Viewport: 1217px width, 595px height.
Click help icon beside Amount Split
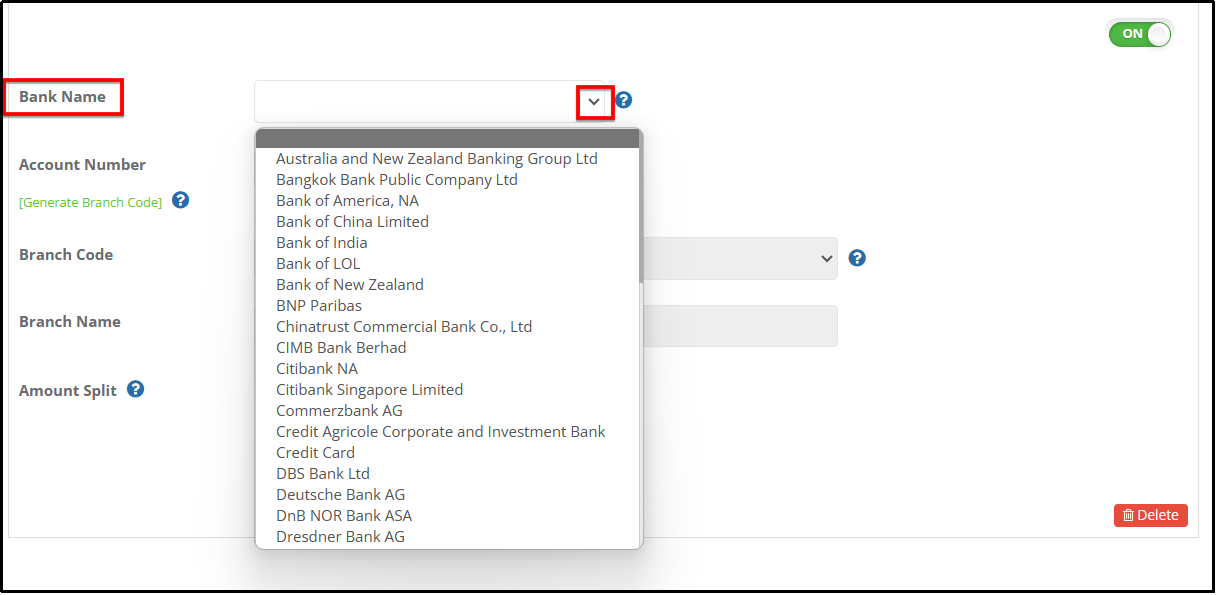click(x=136, y=389)
